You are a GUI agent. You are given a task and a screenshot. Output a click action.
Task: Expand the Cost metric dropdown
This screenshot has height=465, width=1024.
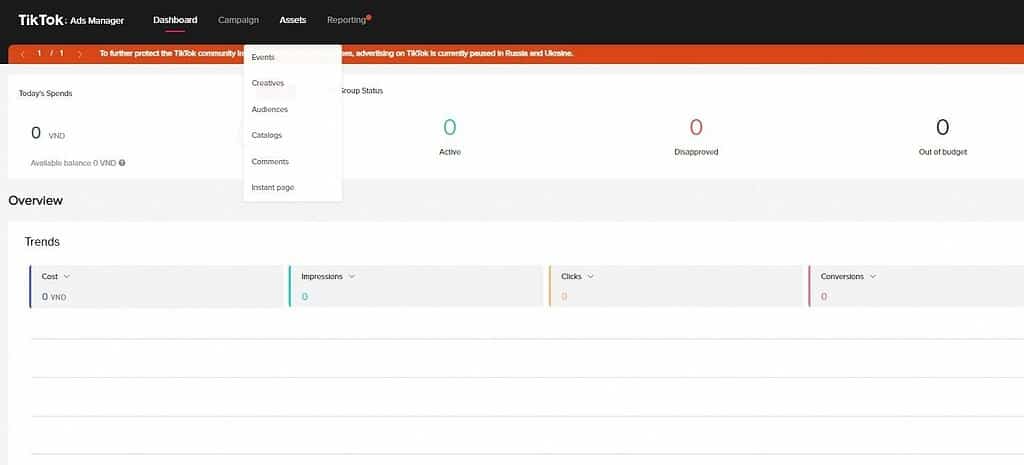[67, 276]
